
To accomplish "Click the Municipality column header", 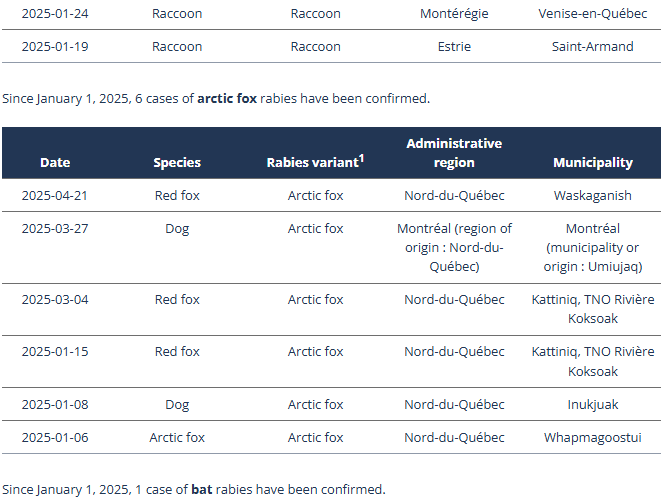I will (593, 162).
